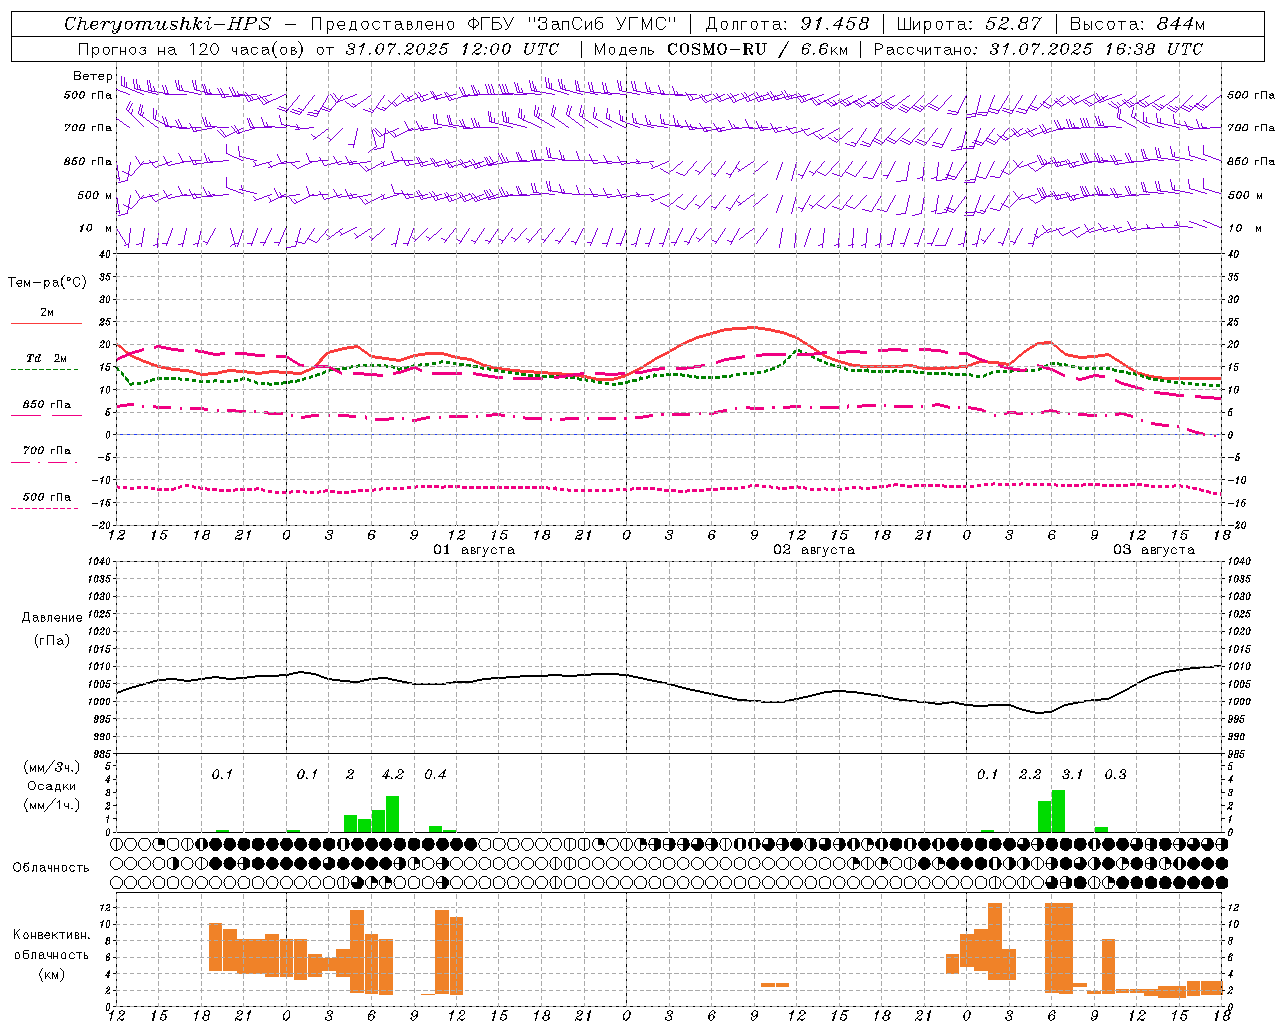The image size is (1280, 1024).
Task: Click the 2.2 precipitation total value
Action: [x=1030, y=774]
